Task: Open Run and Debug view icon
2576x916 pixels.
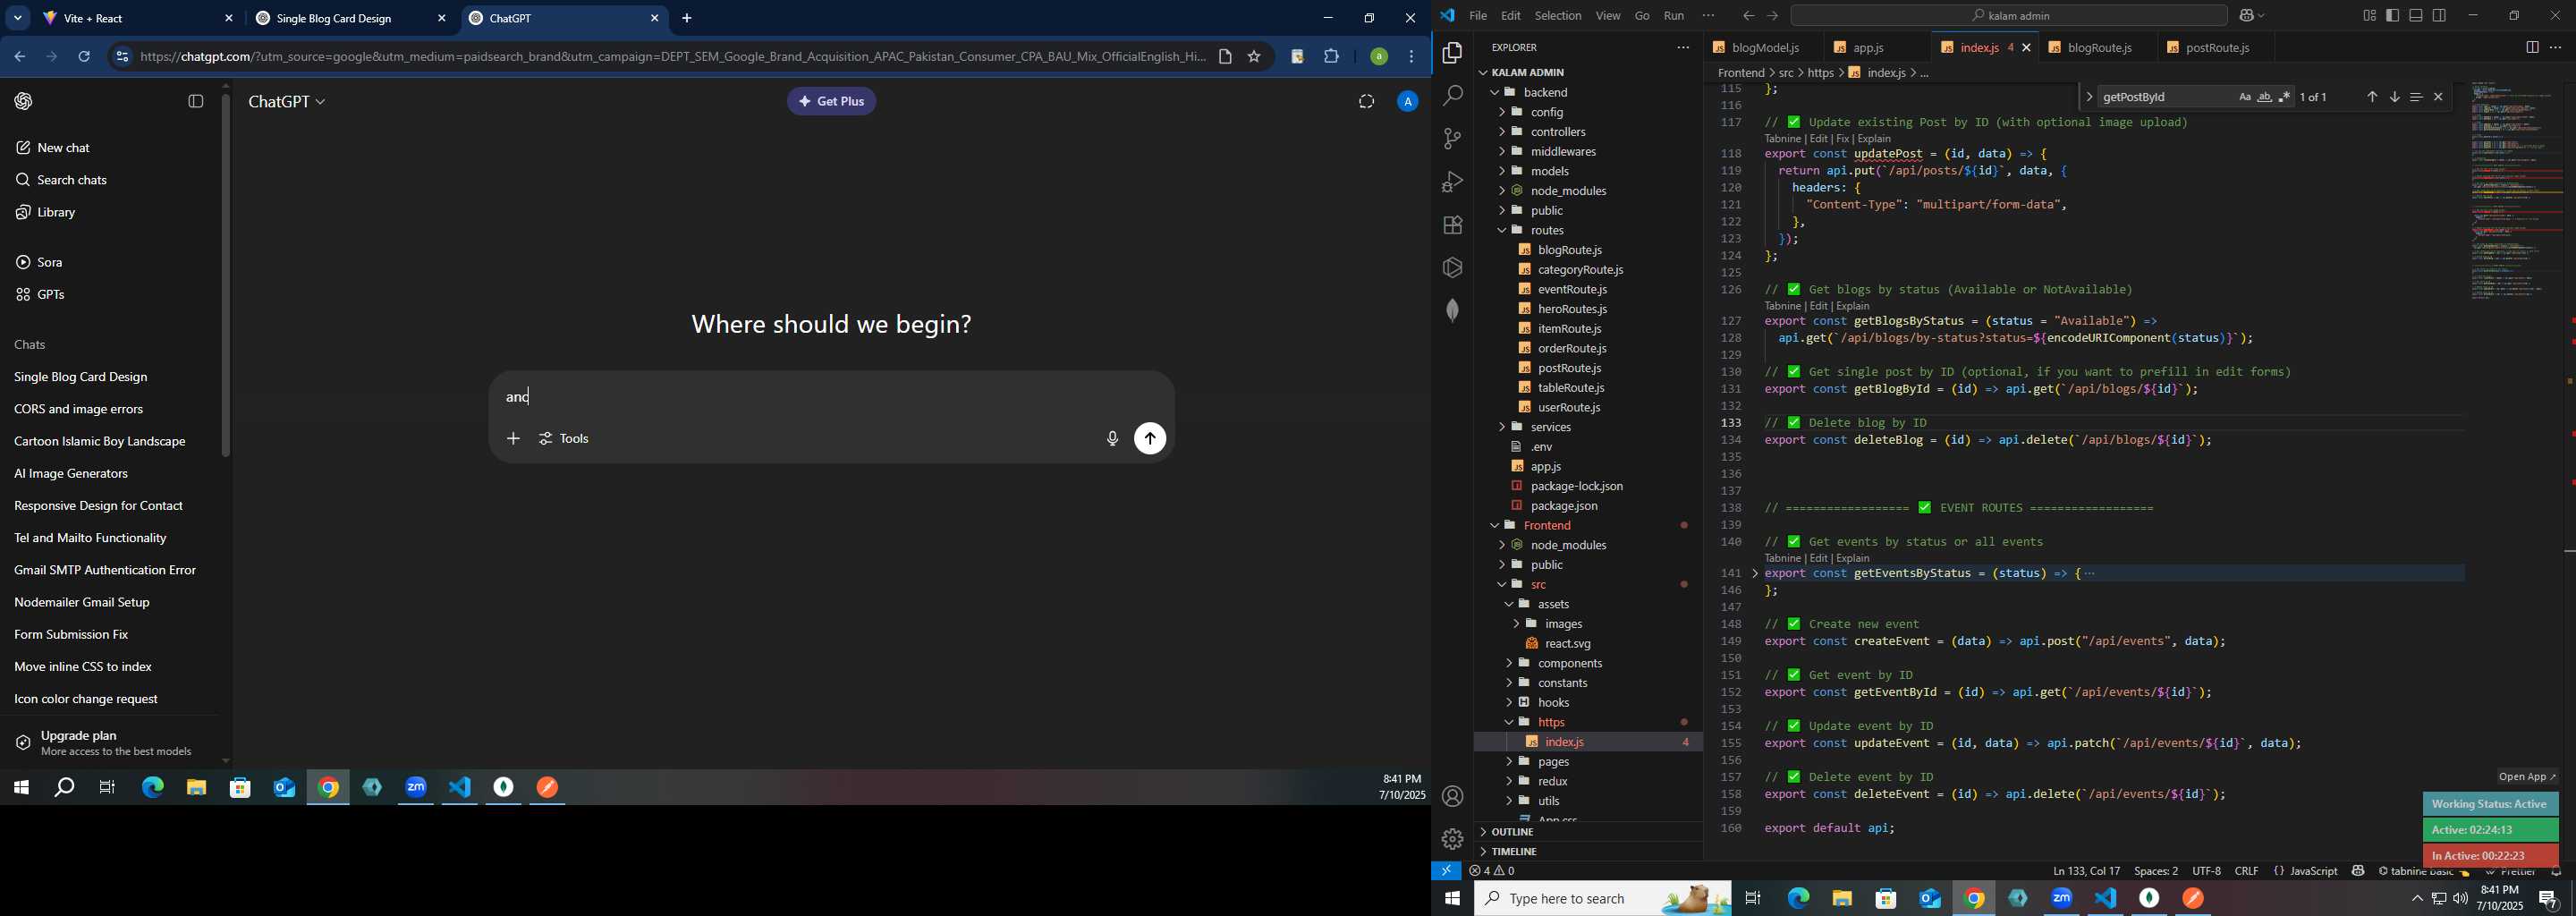Action: [1452, 182]
